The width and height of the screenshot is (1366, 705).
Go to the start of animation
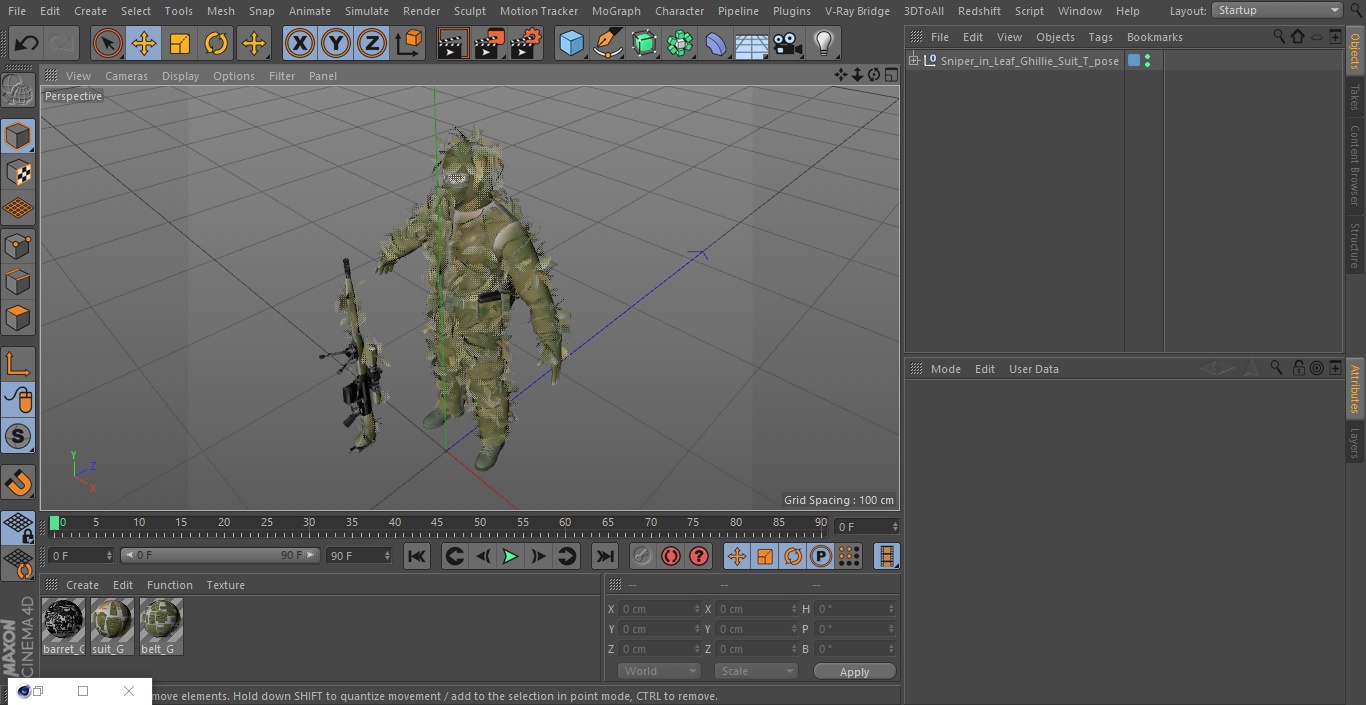pyautogui.click(x=417, y=556)
